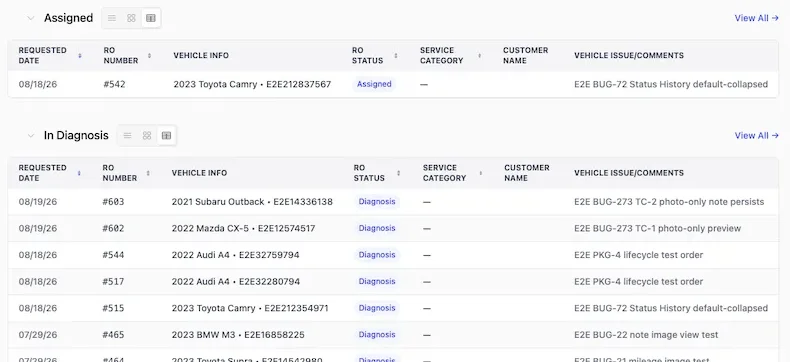Select 2022 Mazda CX-5 E2E12574517 vehicle cell

click(243, 229)
